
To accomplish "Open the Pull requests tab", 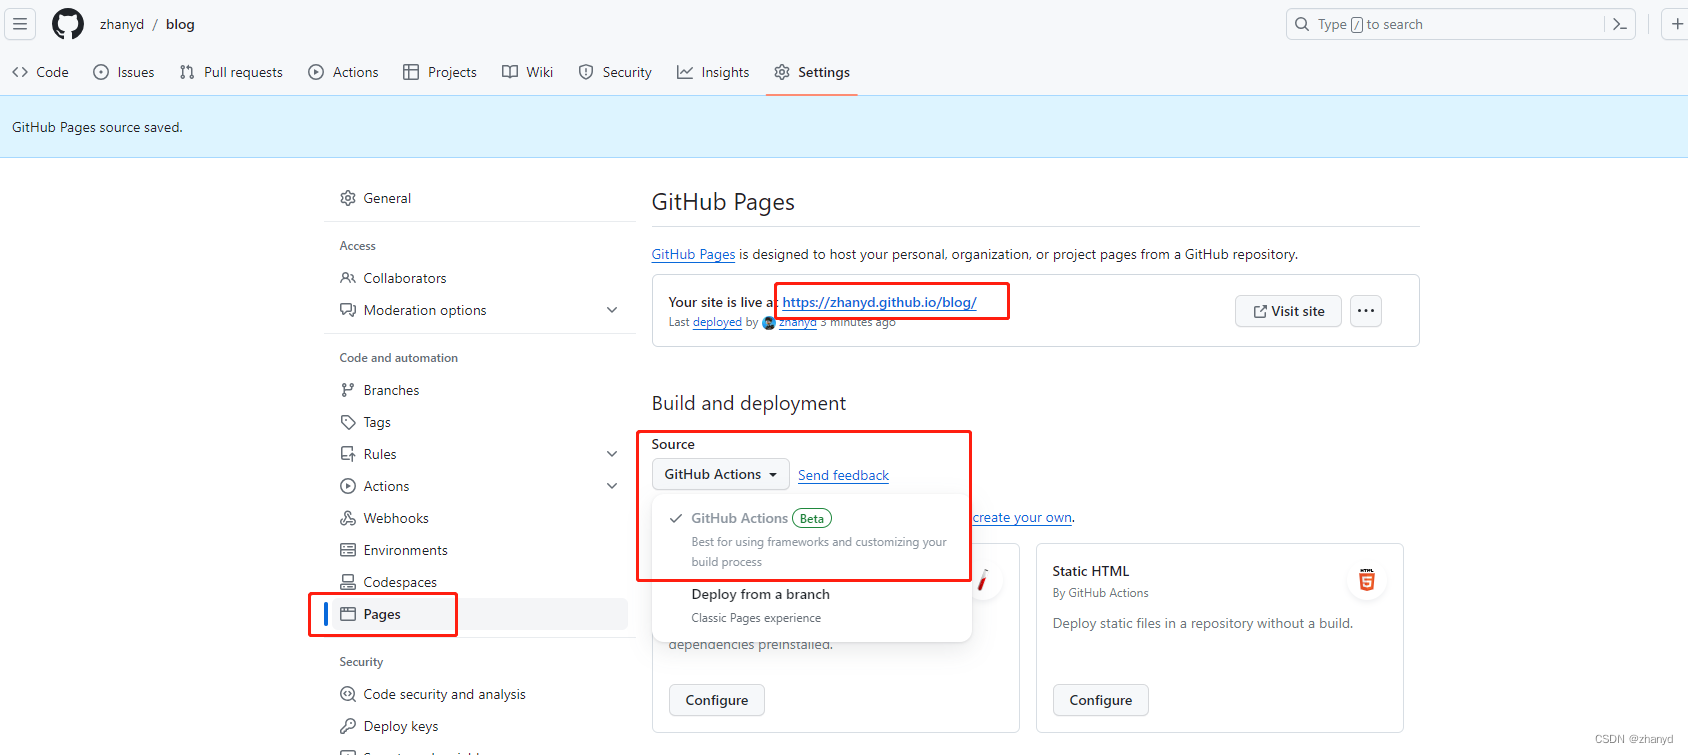I will click(x=231, y=72).
